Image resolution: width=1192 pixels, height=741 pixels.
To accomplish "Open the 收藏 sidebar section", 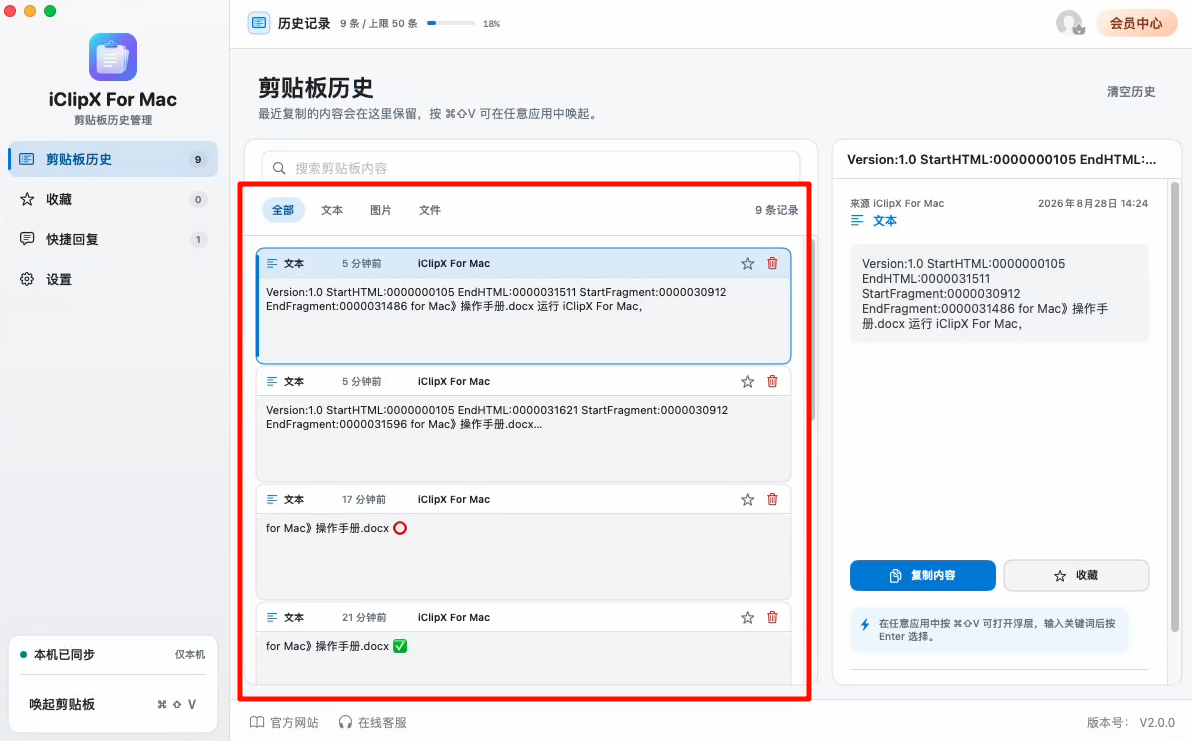I will pyautogui.click(x=113, y=199).
